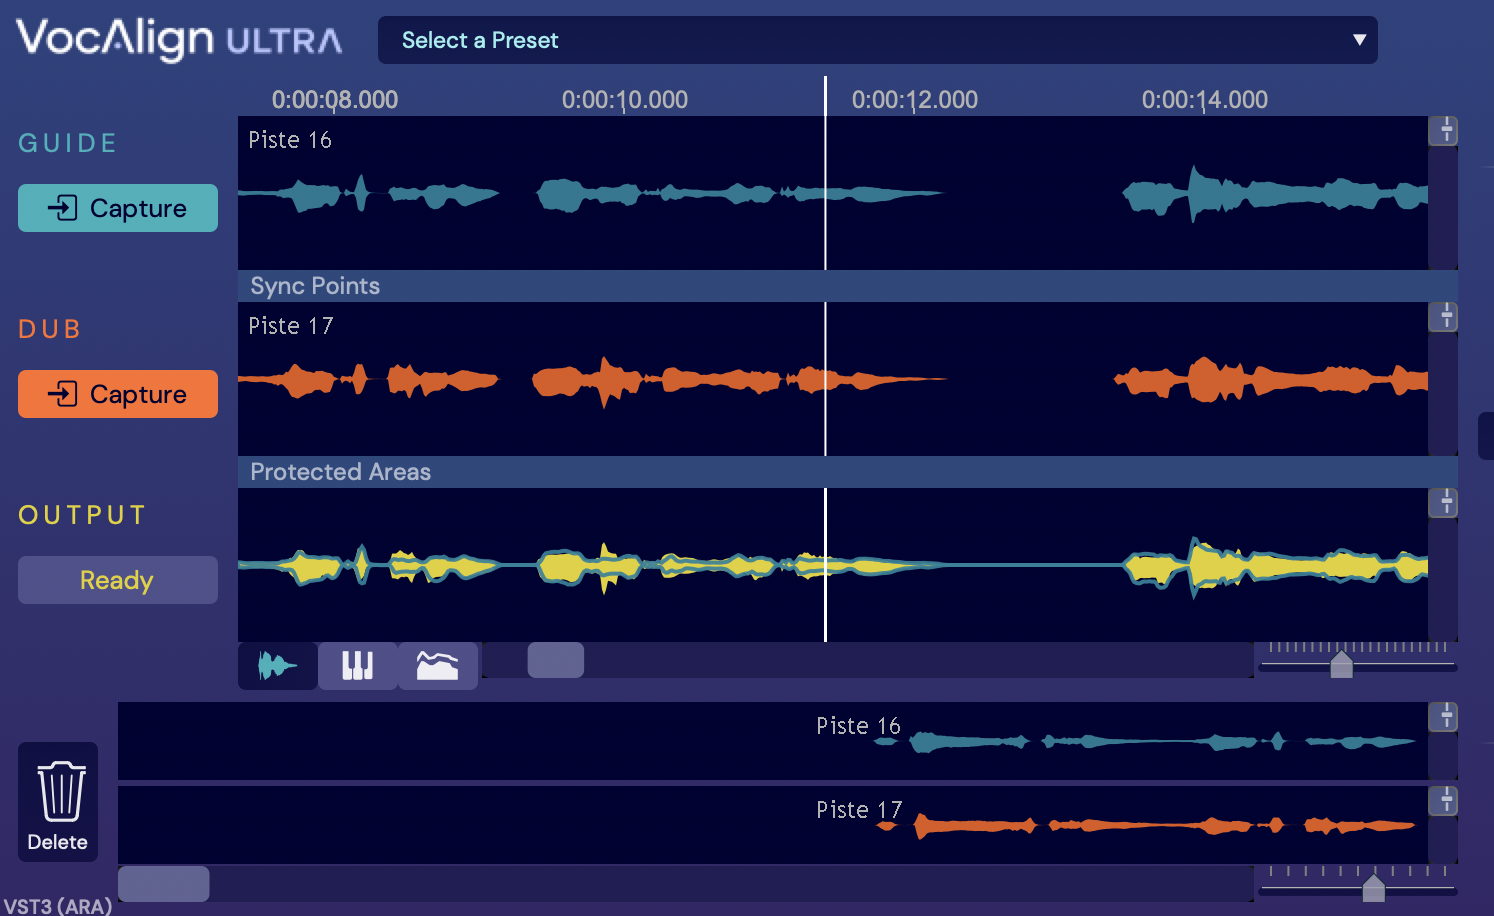Click the VocAlign Ultra logo

(180, 40)
